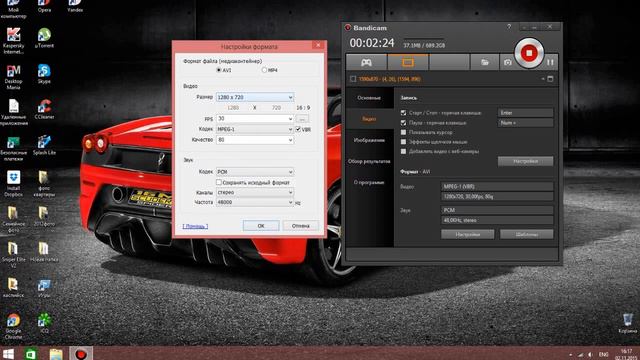The image size is (640, 360).
Task: Open File Explorer from the taskbar
Action: coord(56,353)
